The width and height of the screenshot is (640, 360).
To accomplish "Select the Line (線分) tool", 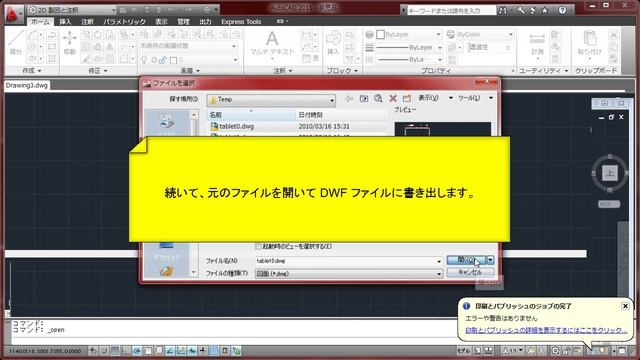I will pos(16,43).
